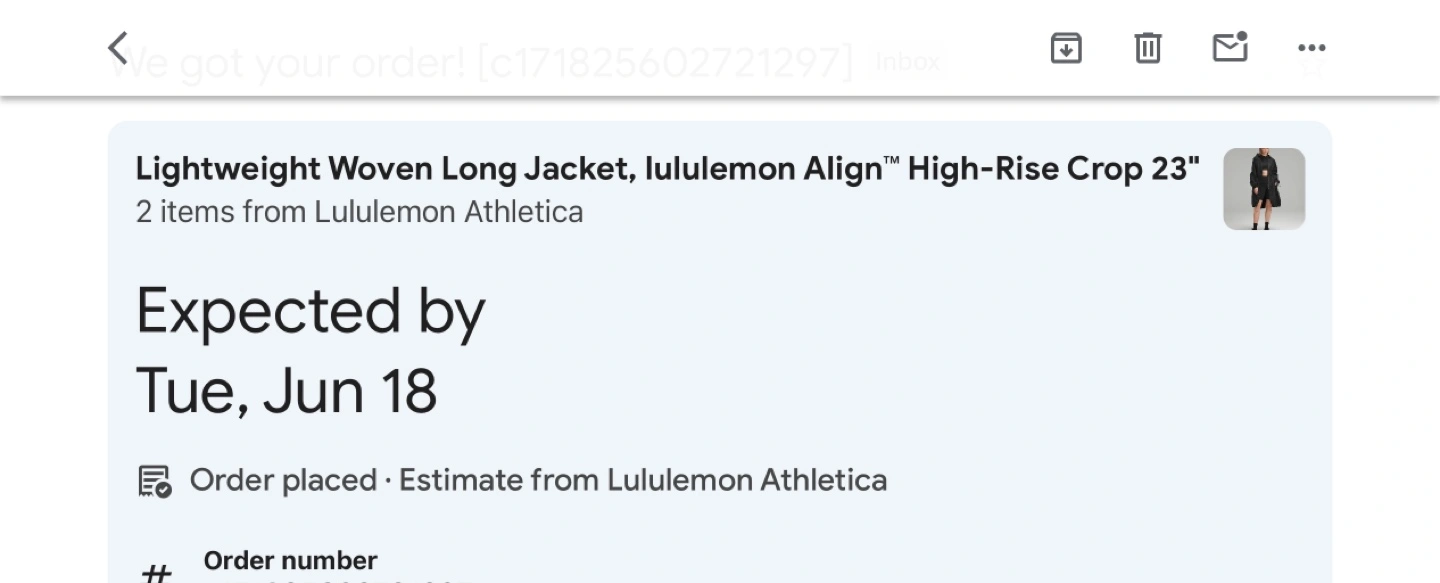Click the hash icon beside Order number

(155, 573)
